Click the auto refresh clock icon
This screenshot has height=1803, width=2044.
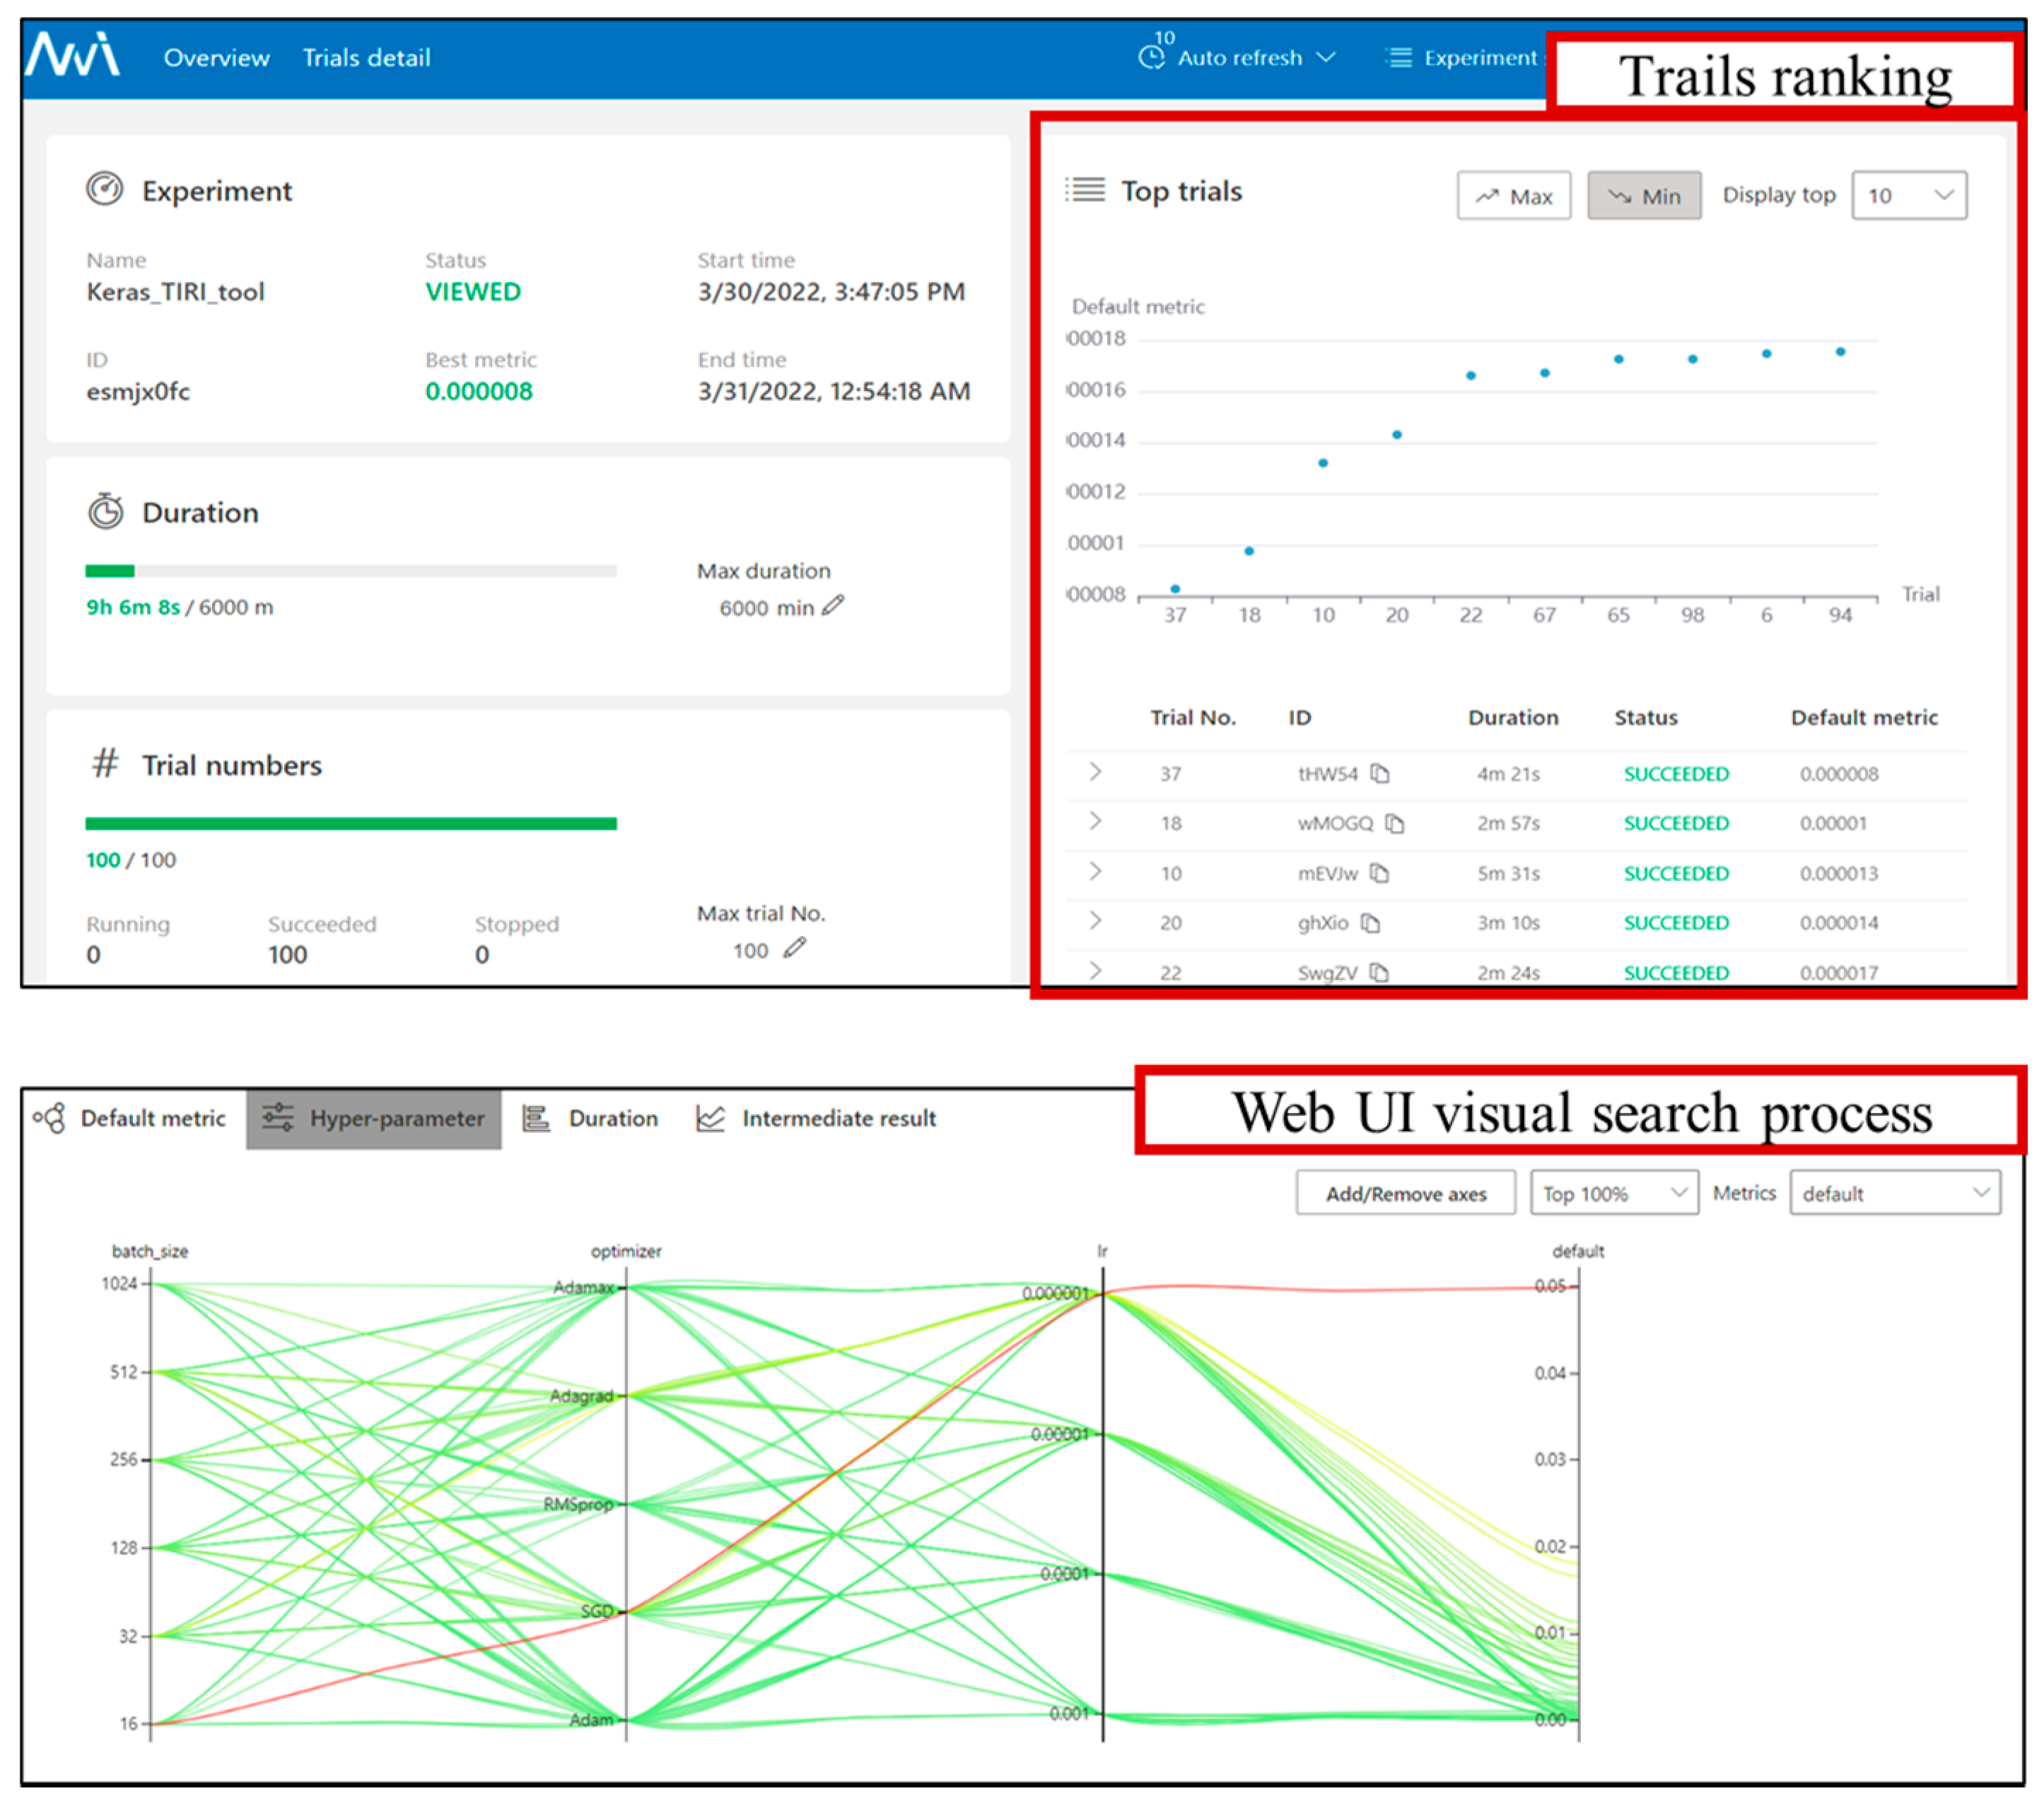(x=1151, y=57)
